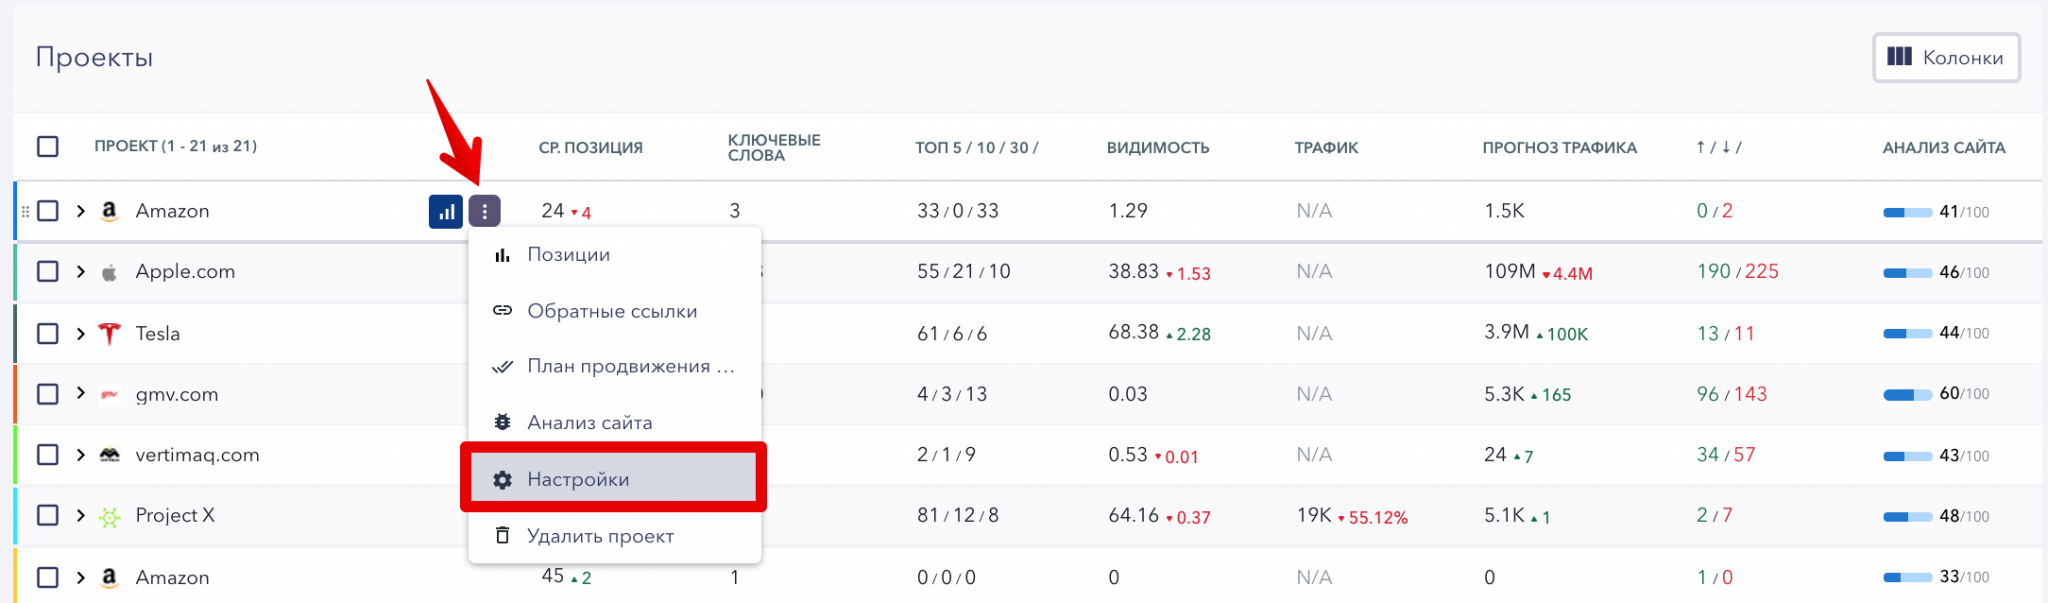The height and width of the screenshot is (603, 2048).
Task: Sort by the Видимость column header
Action: tap(1158, 147)
